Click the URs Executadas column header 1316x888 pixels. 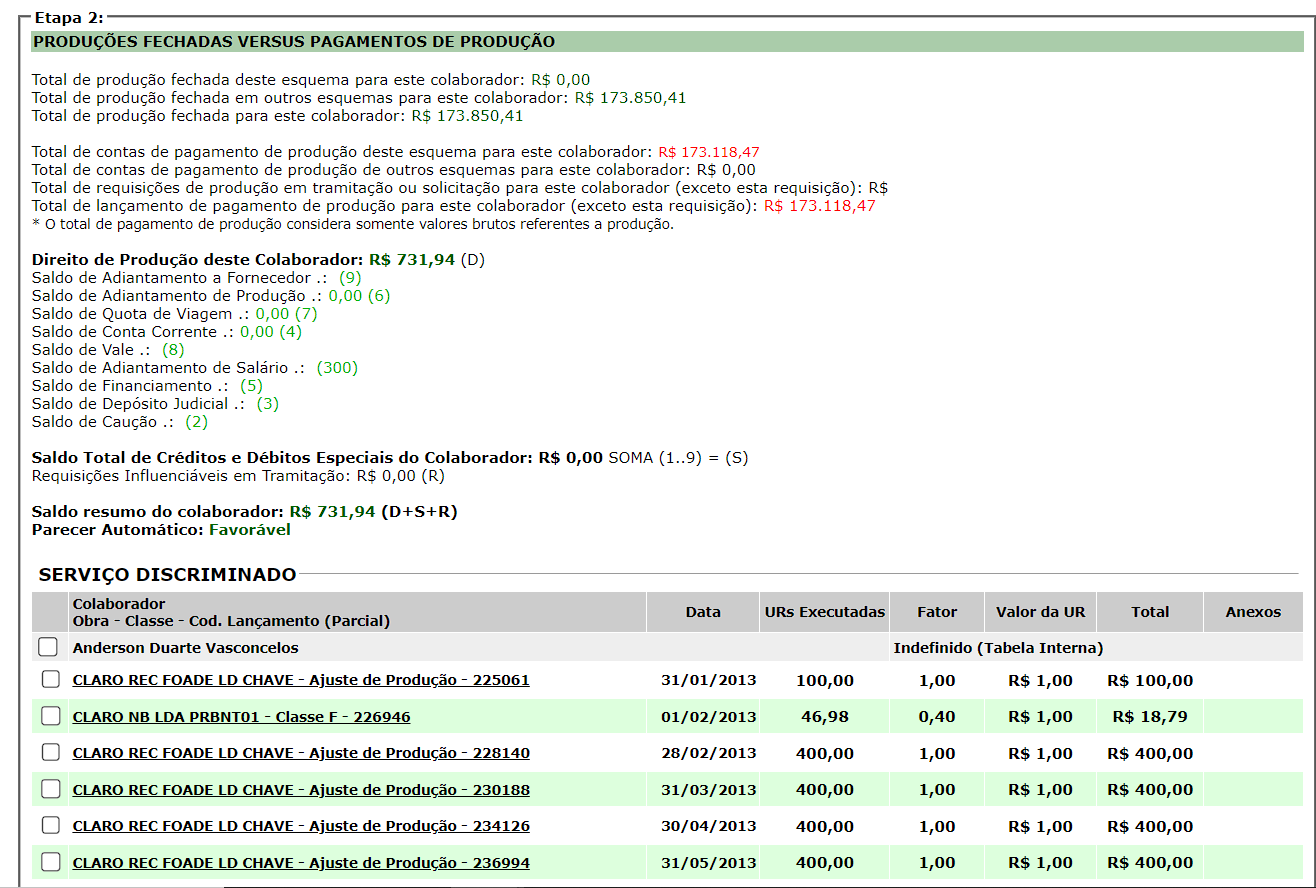coord(824,612)
